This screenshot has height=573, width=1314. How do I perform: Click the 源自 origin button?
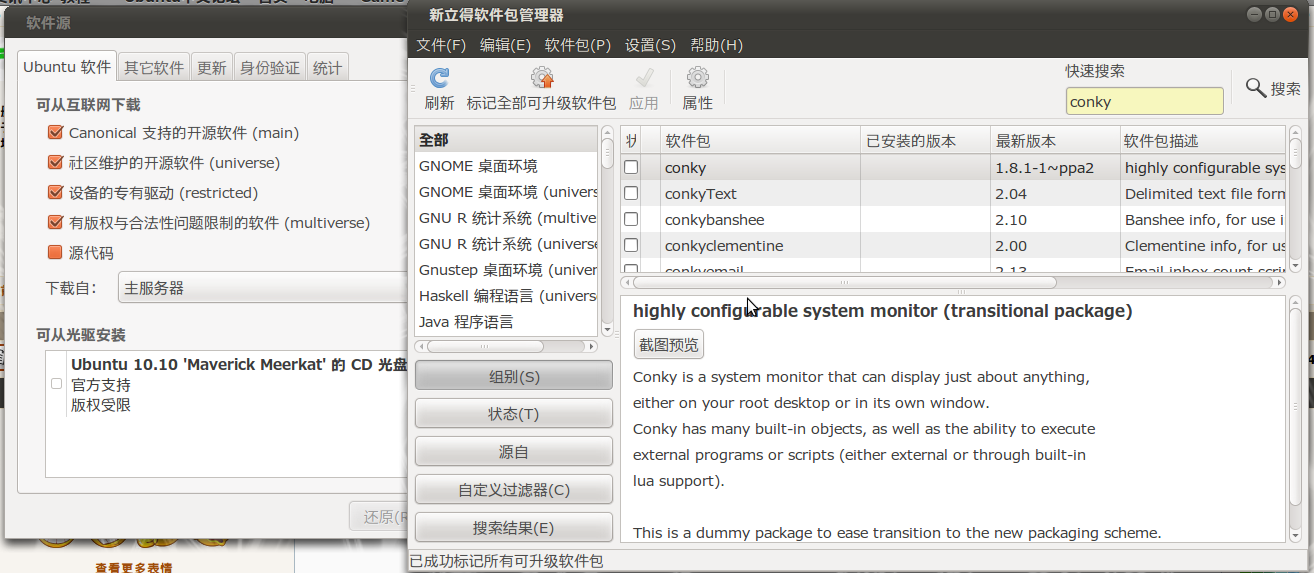click(x=514, y=452)
